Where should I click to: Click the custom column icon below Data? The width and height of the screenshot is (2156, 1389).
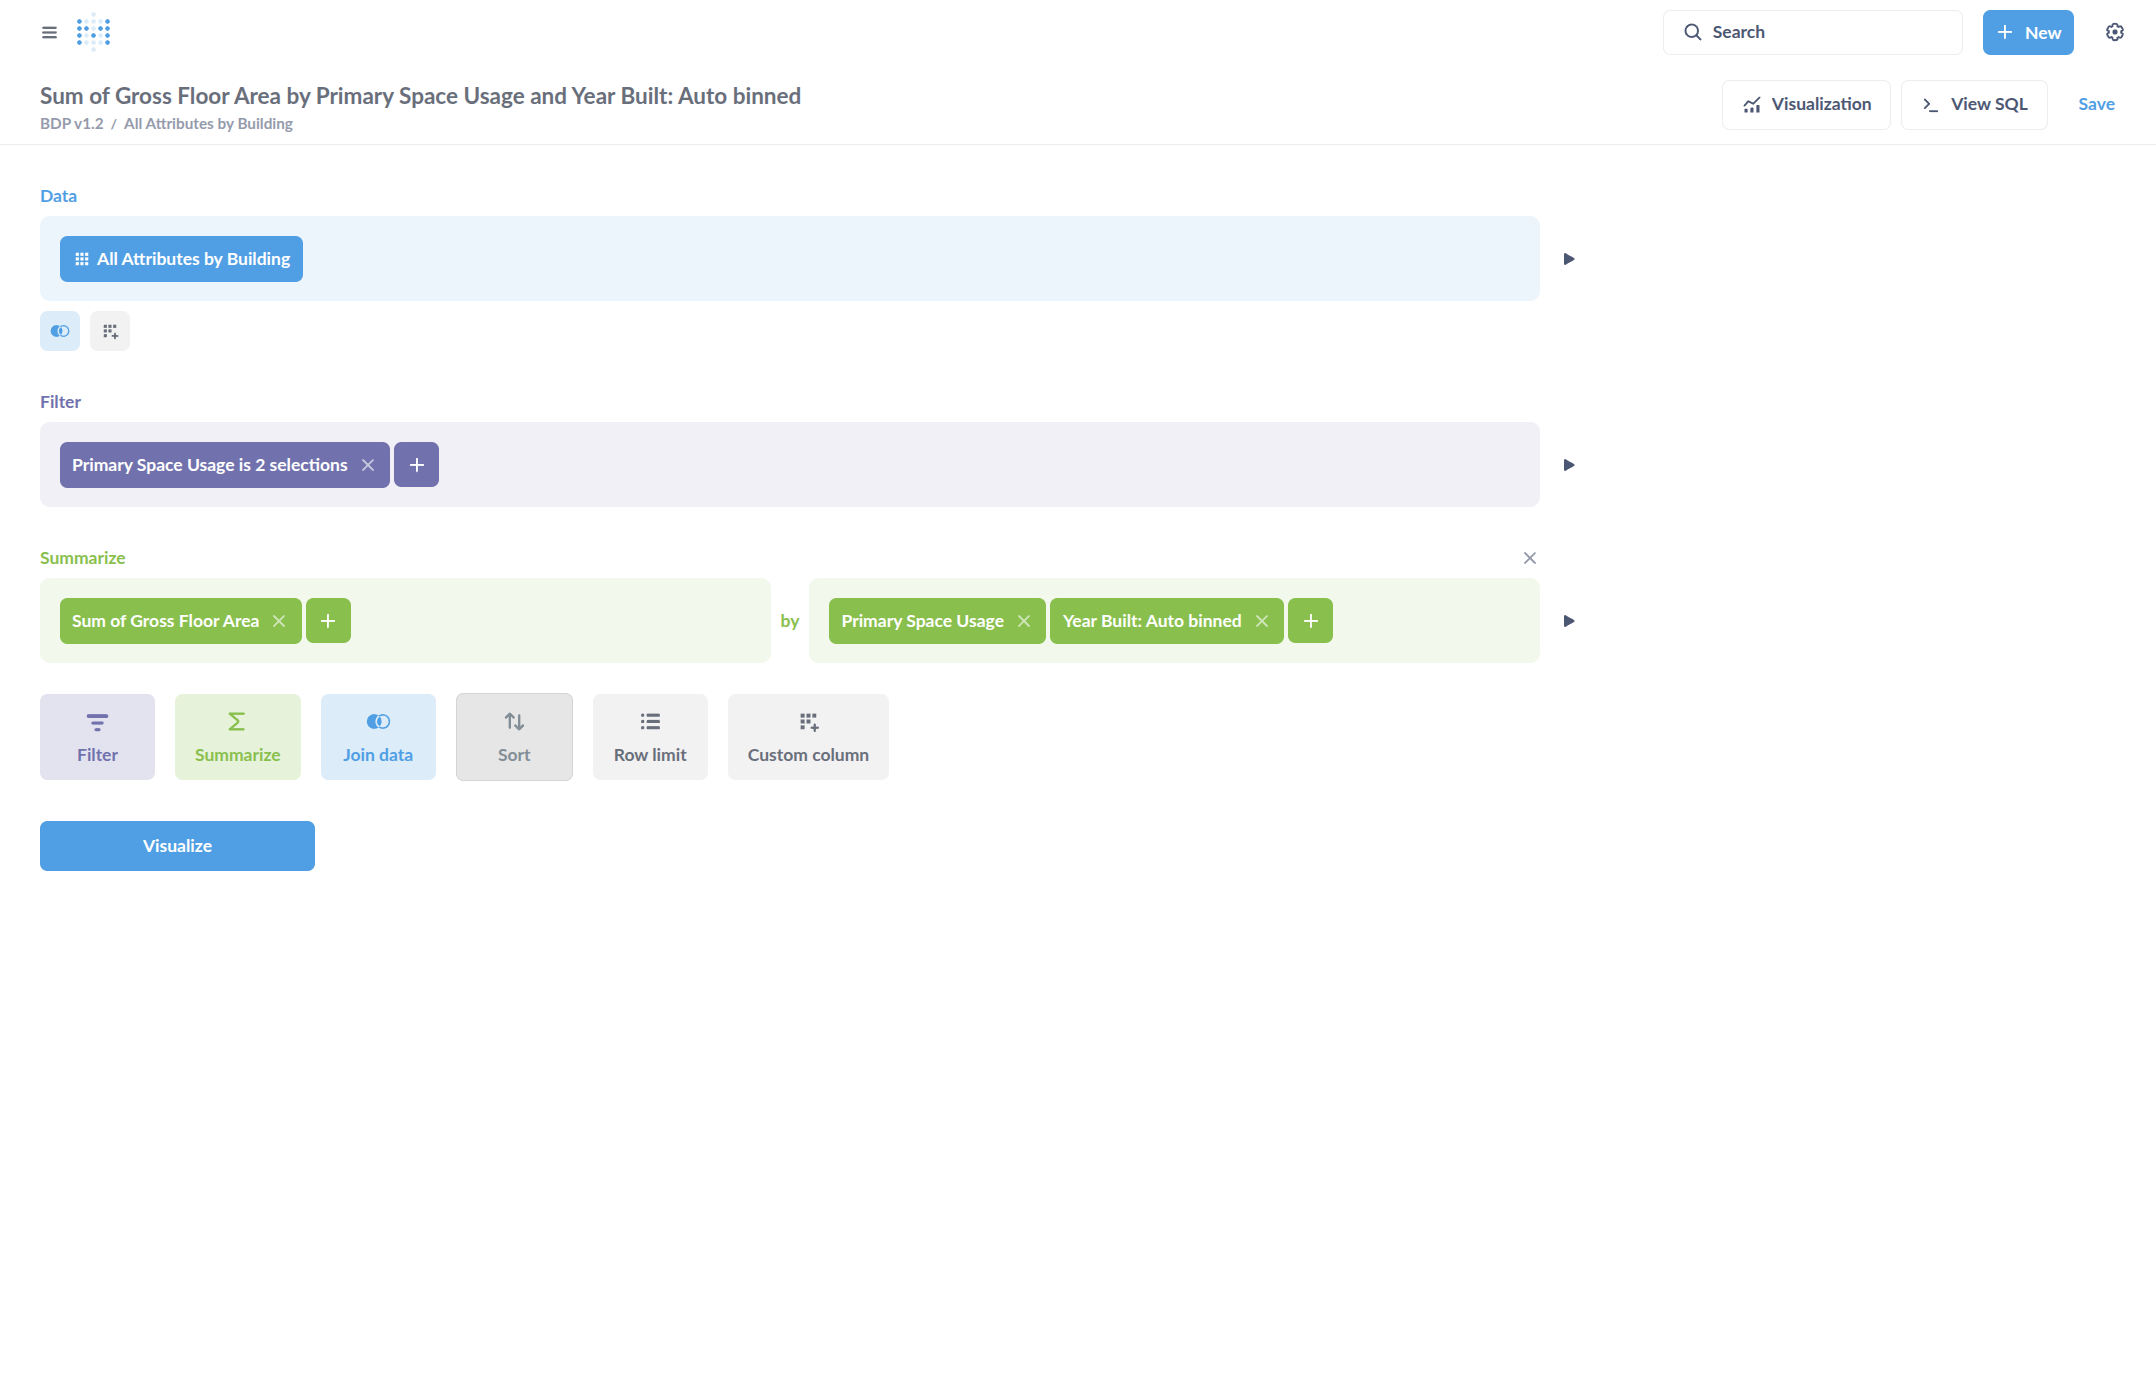click(x=110, y=331)
